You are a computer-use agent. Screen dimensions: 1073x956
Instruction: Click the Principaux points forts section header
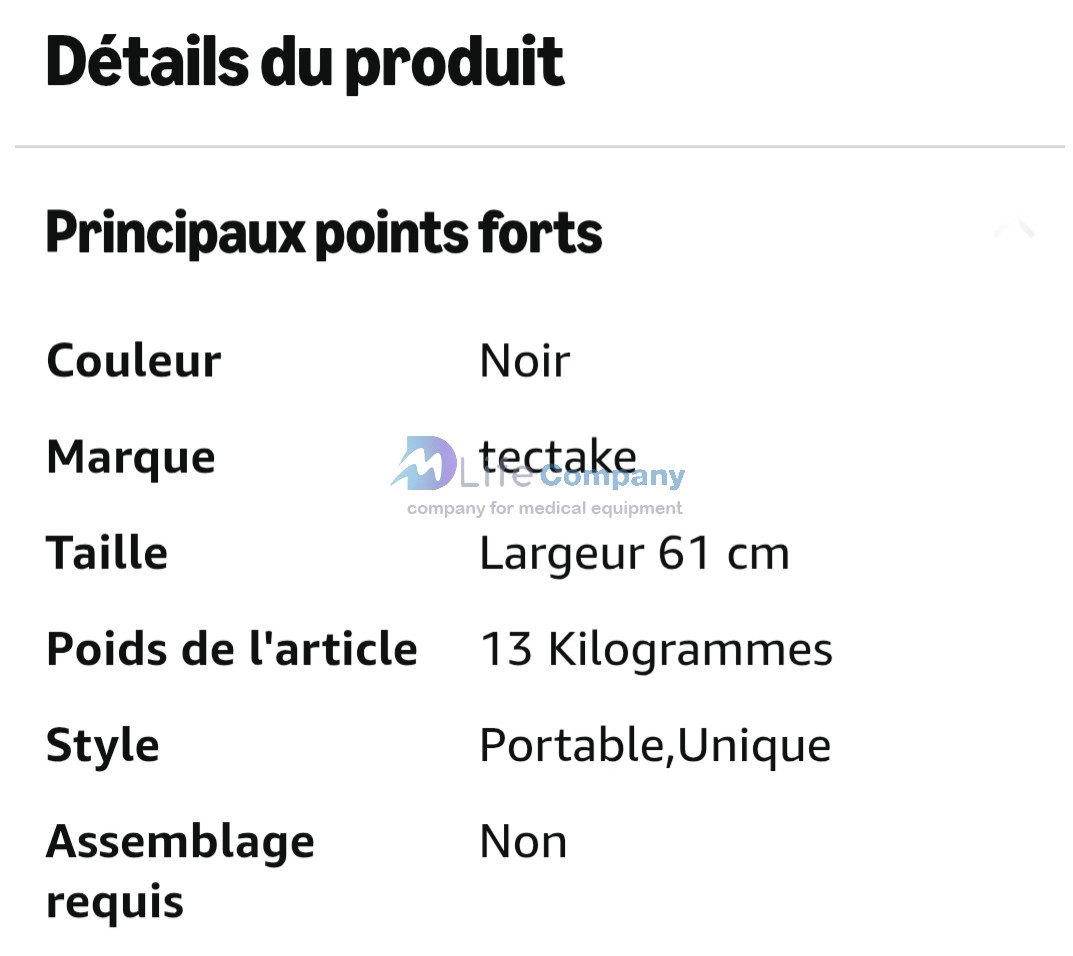324,233
